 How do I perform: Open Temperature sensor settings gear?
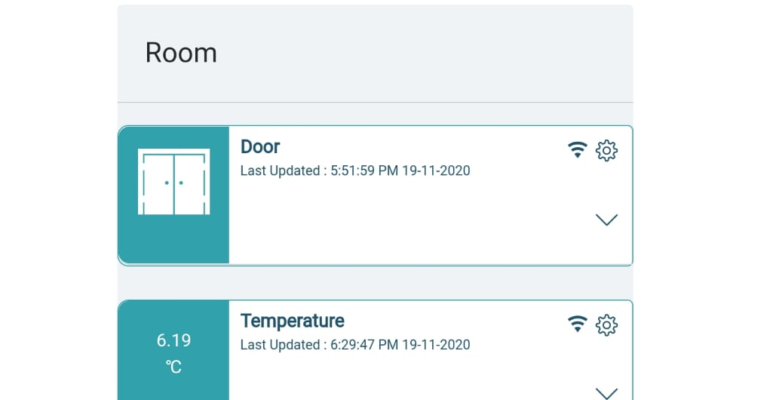606,325
